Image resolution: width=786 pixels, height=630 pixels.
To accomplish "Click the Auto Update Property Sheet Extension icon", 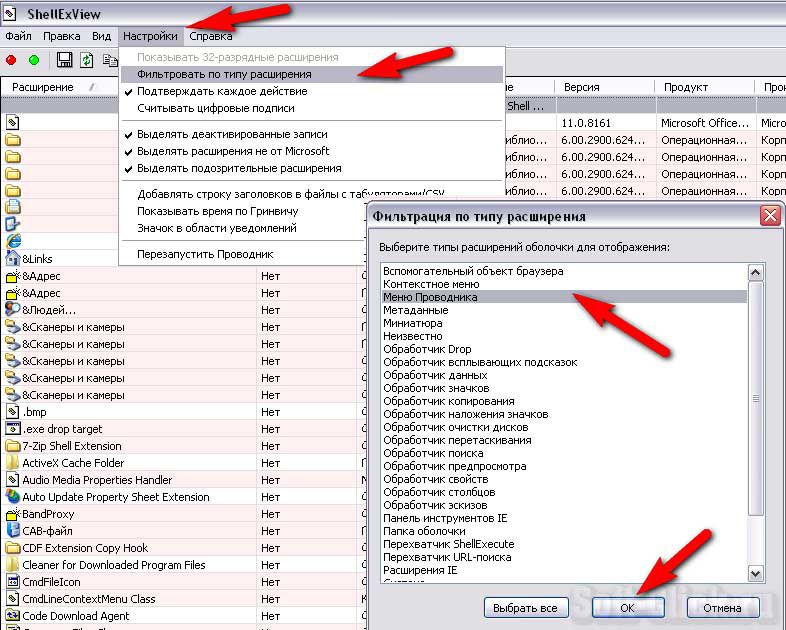I will [x=13, y=497].
